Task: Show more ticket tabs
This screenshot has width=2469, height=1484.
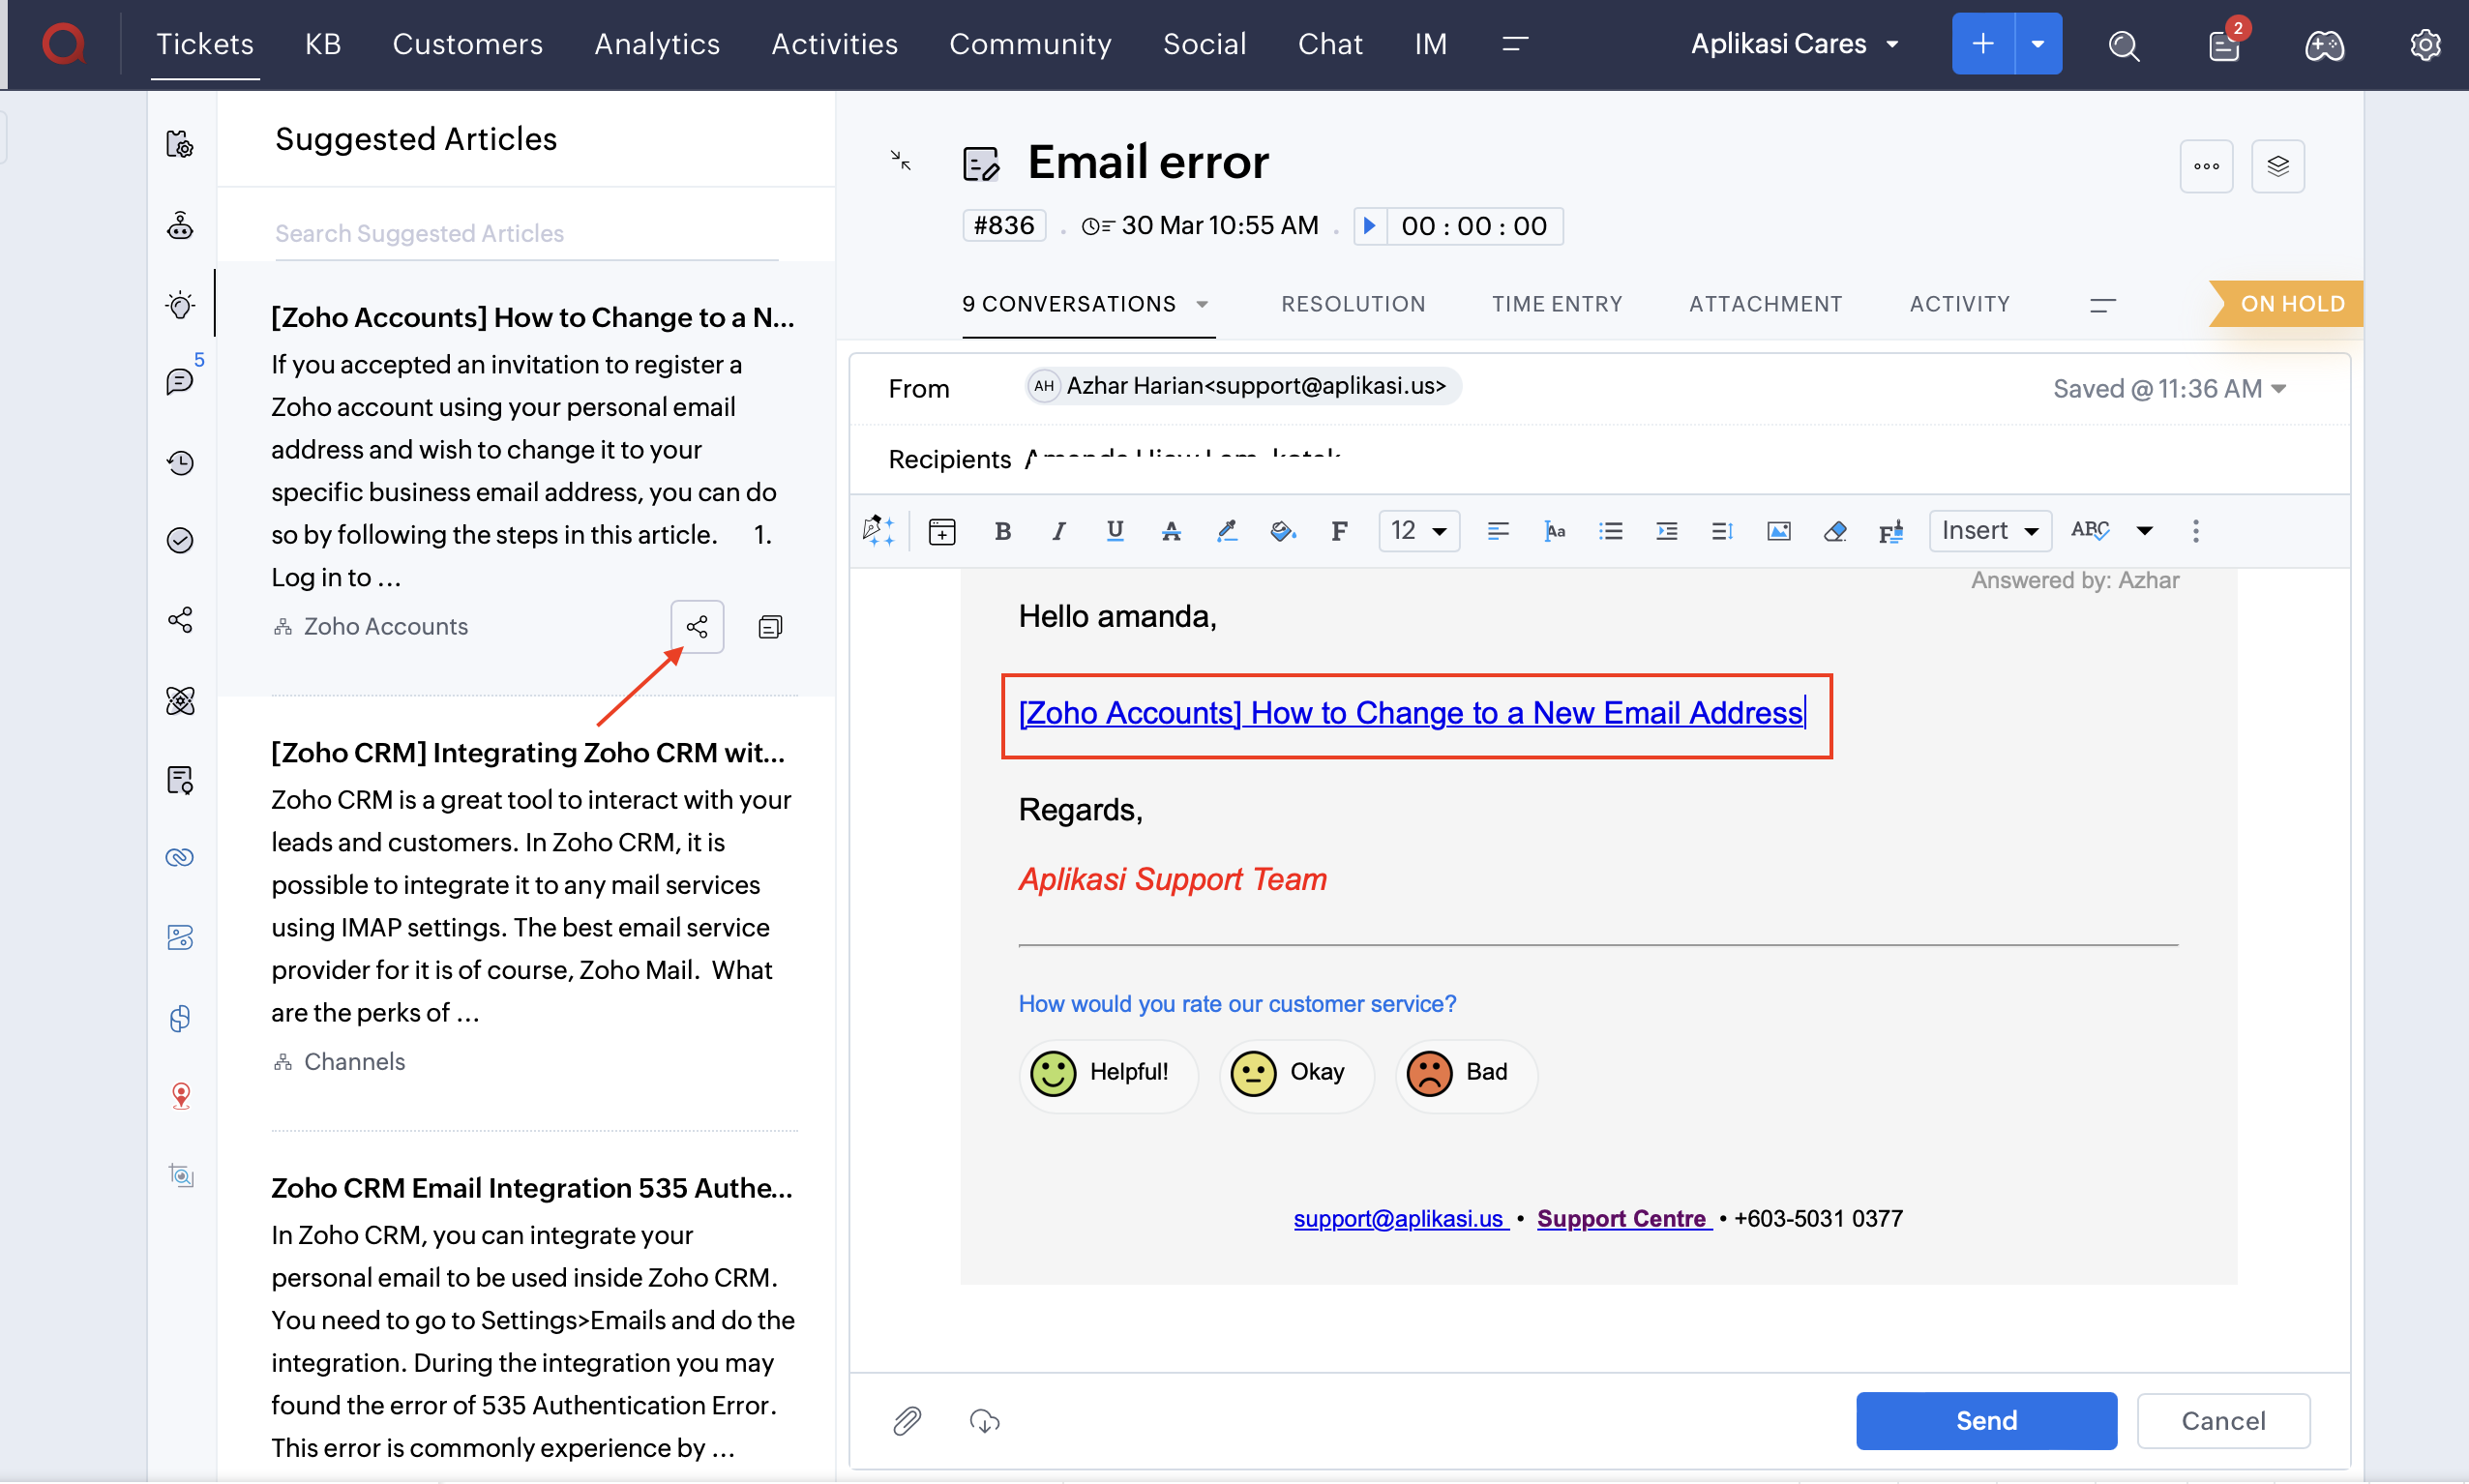Action: pos(2102,305)
